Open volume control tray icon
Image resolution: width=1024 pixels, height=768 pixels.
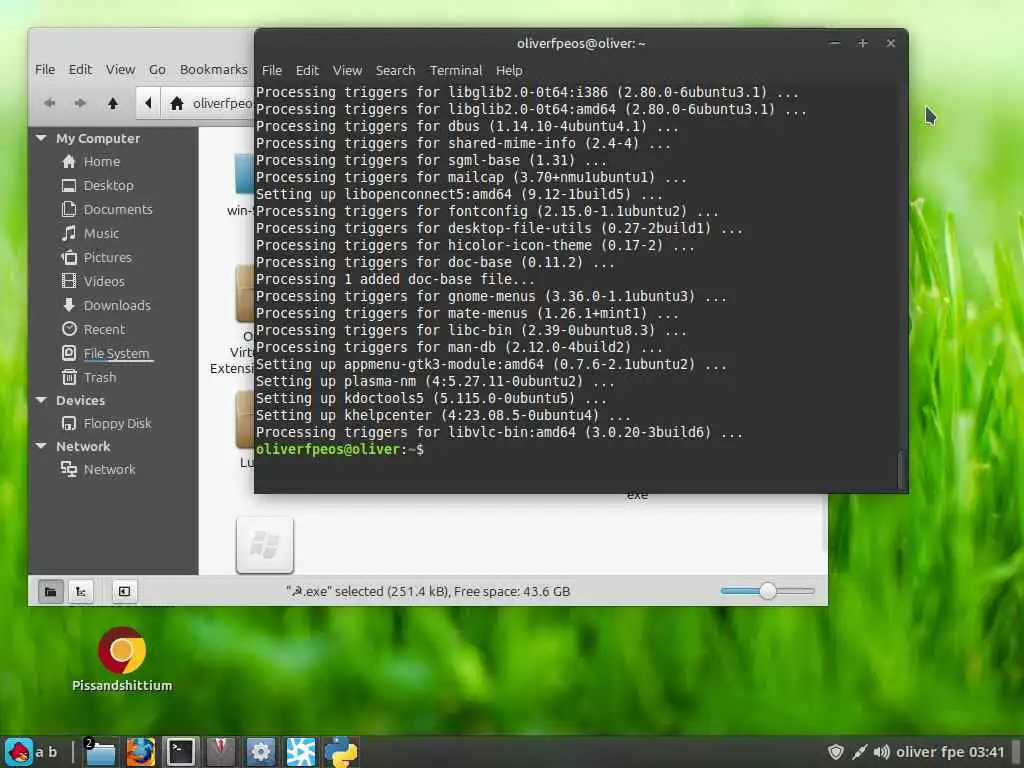882,752
